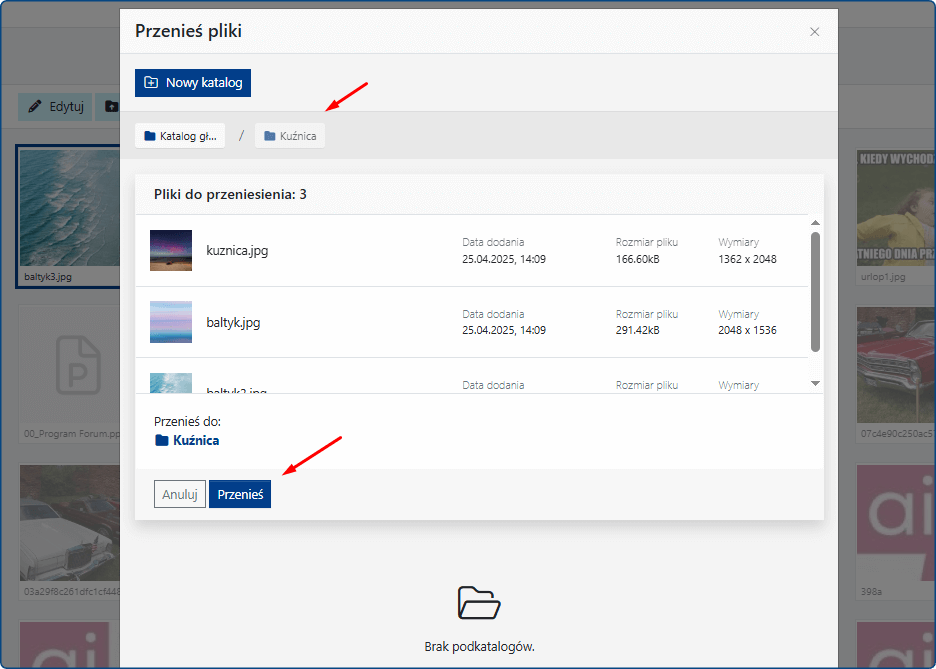Create a new folder with Nowy katalog

(x=193, y=83)
